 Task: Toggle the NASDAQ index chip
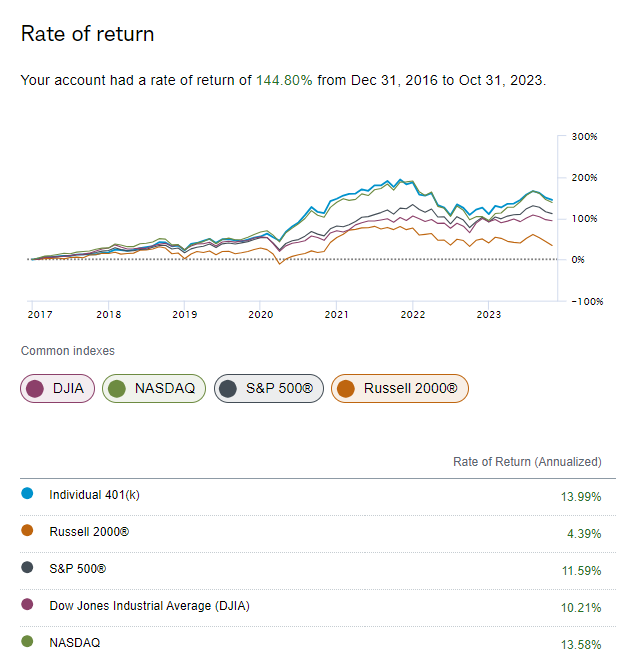click(153, 389)
